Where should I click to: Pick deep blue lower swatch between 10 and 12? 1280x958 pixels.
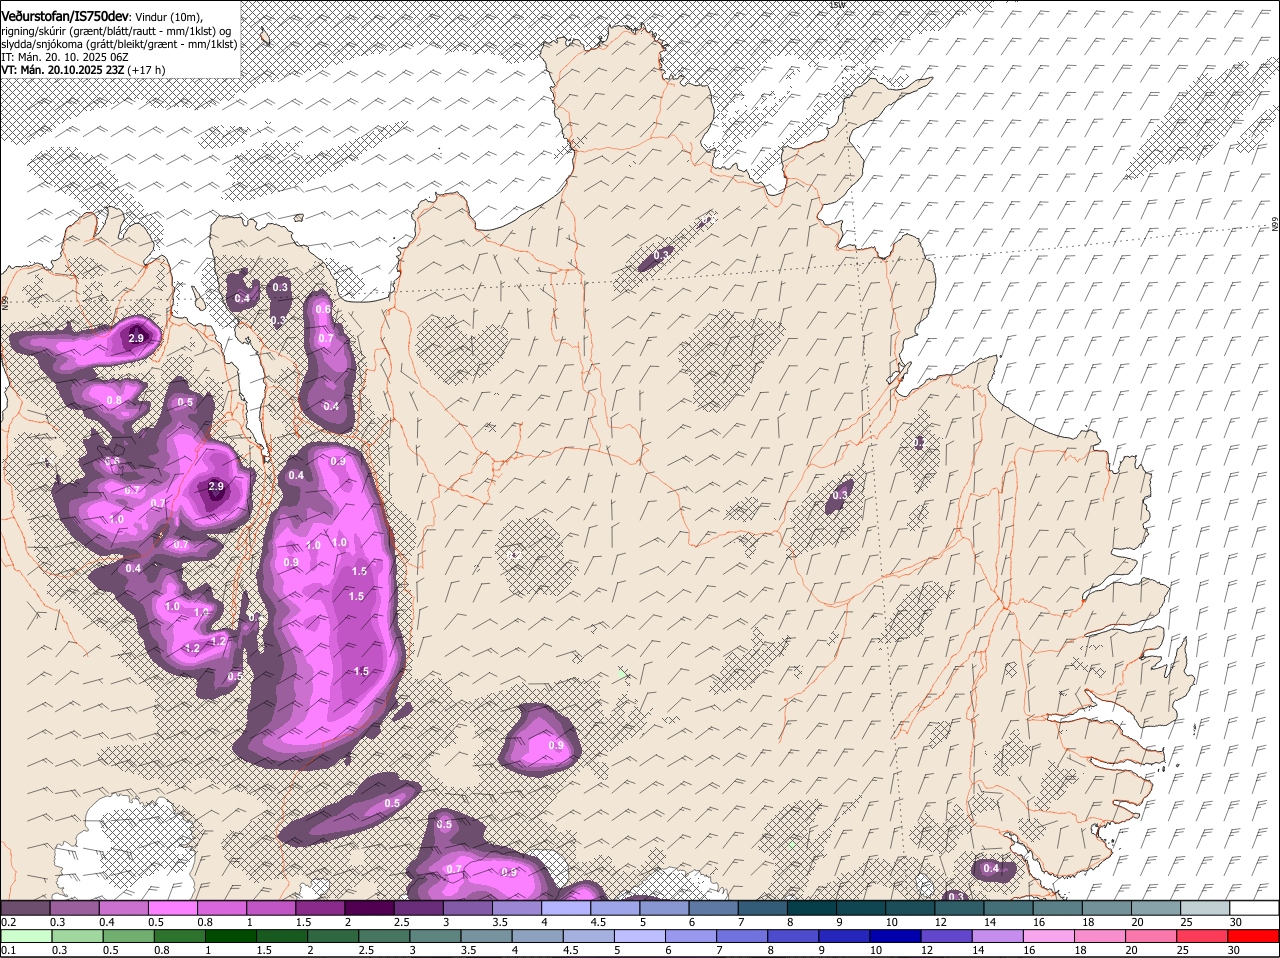point(895,936)
